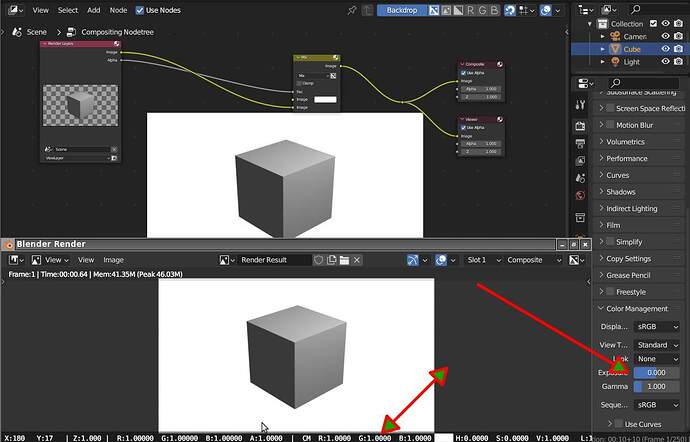Toggle the node editor overlays icon
Screen dimensions: 690x442
(546, 10)
